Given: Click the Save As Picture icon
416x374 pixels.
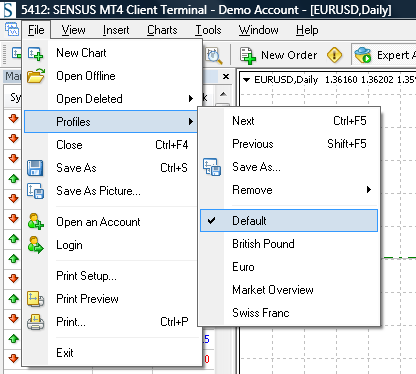Looking at the screenshot, I should [x=35, y=191].
